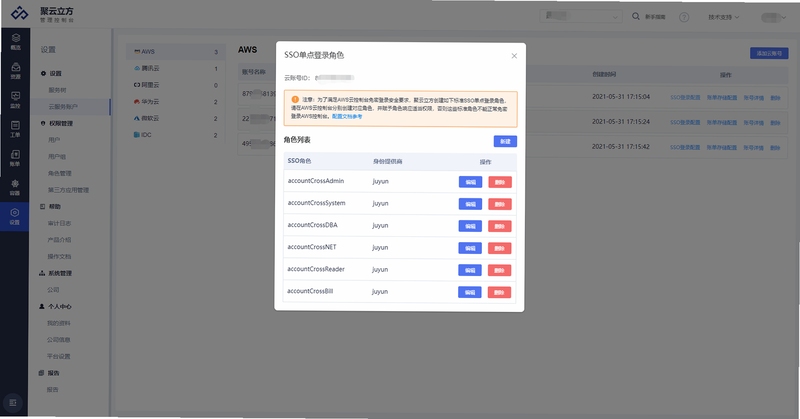
Task: Click the SSO角色 column header
Action: (299, 161)
